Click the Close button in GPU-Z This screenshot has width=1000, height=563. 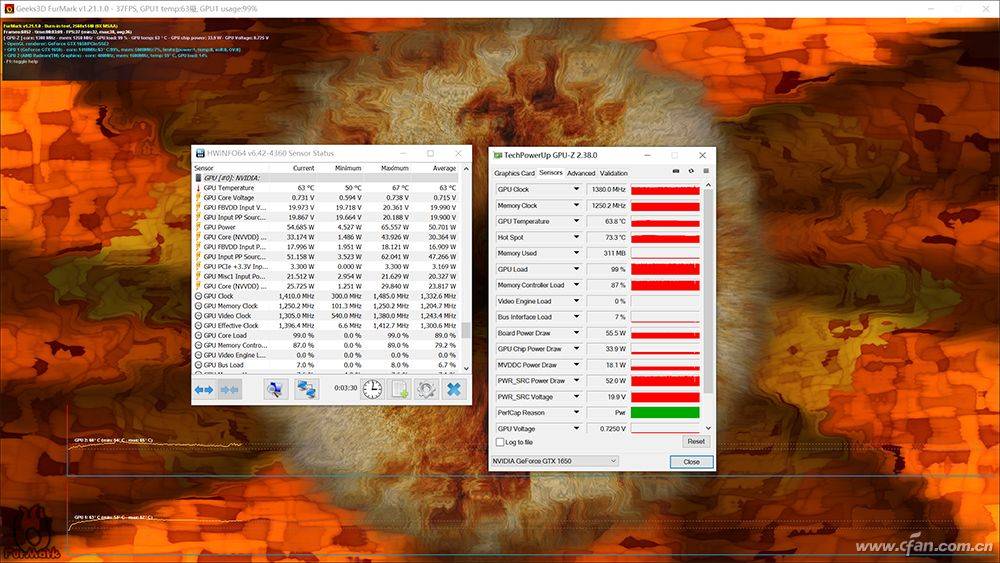[x=691, y=462]
